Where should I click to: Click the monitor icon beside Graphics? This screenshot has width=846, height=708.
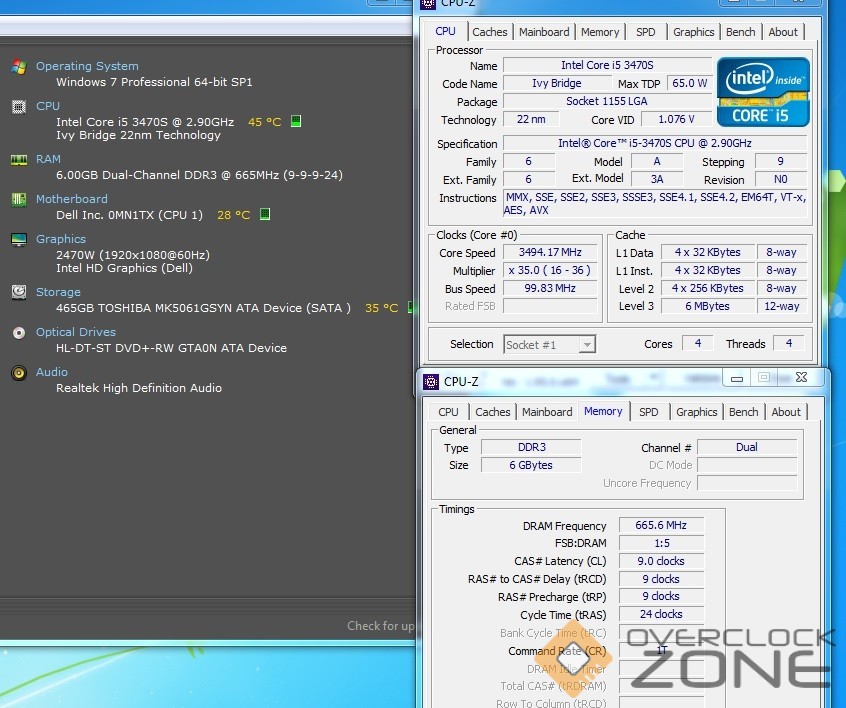(19, 240)
